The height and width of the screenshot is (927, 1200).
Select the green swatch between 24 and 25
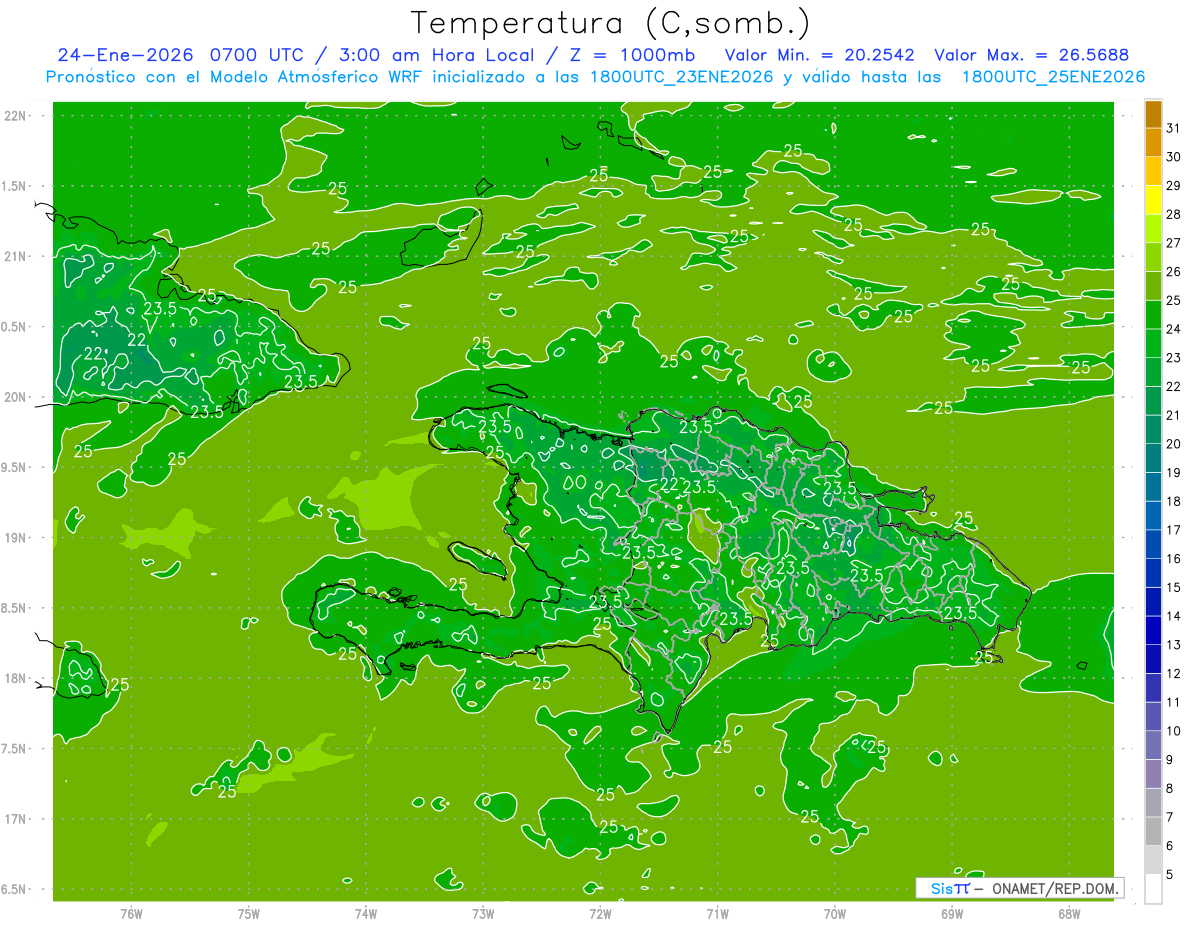coord(1153,314)
